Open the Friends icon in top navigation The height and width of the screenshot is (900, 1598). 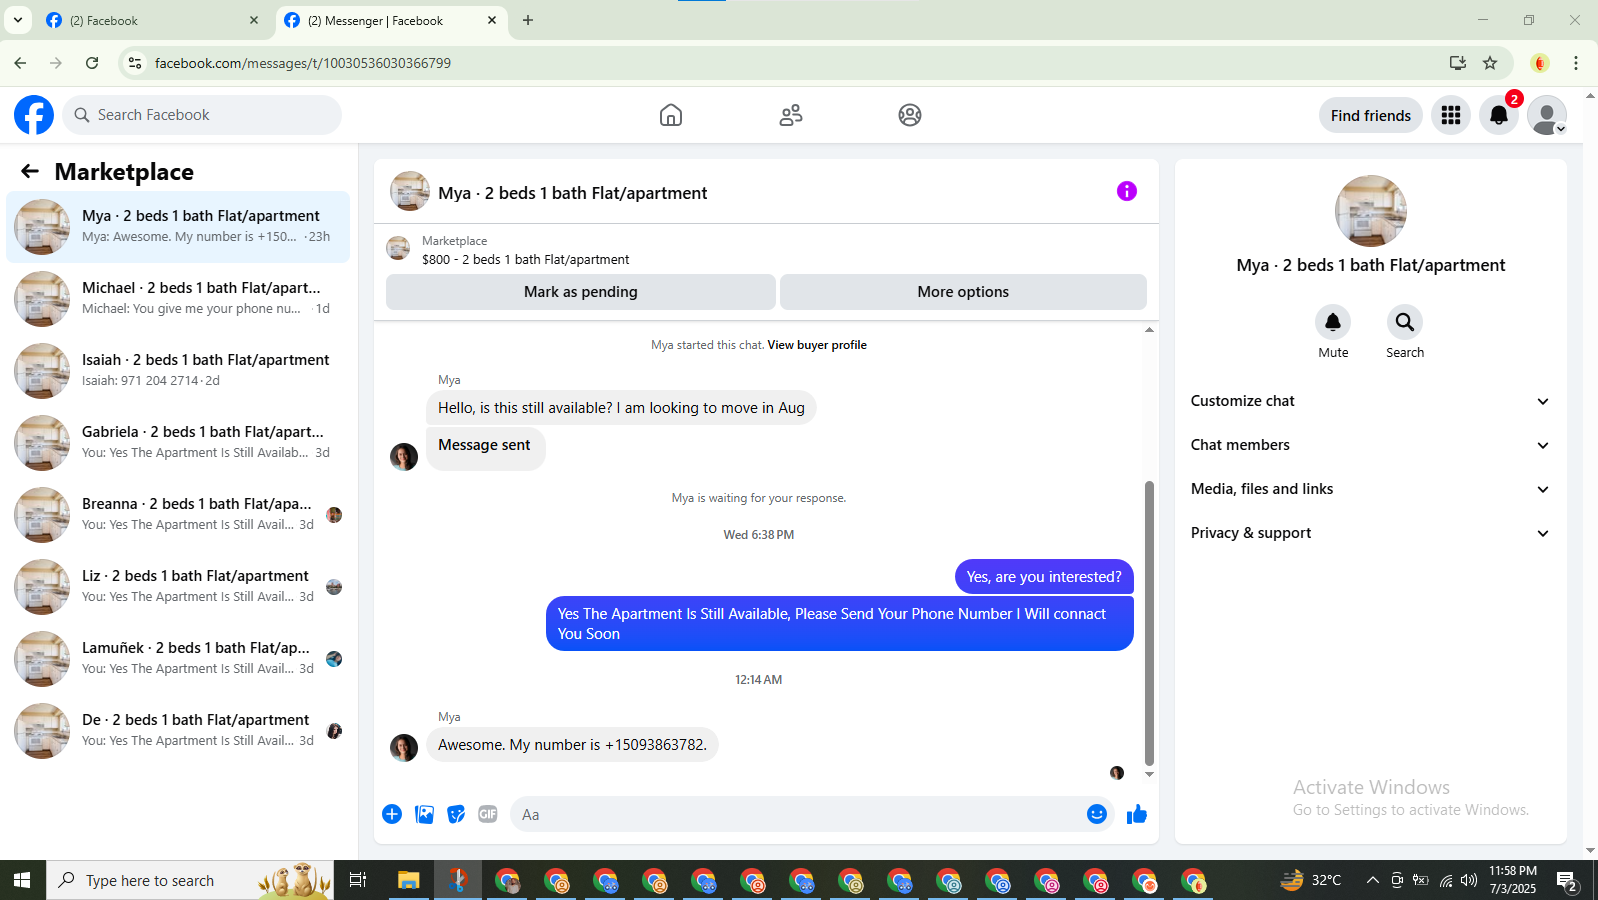[x=791, y=115]
